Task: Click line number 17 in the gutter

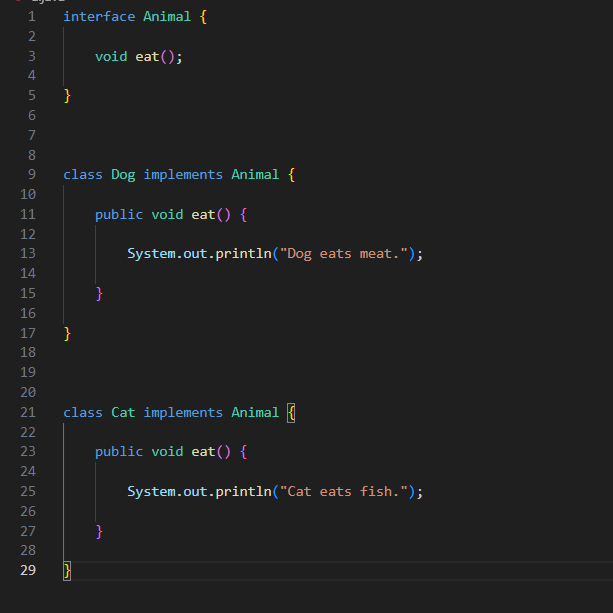Action: coord(27,333)
